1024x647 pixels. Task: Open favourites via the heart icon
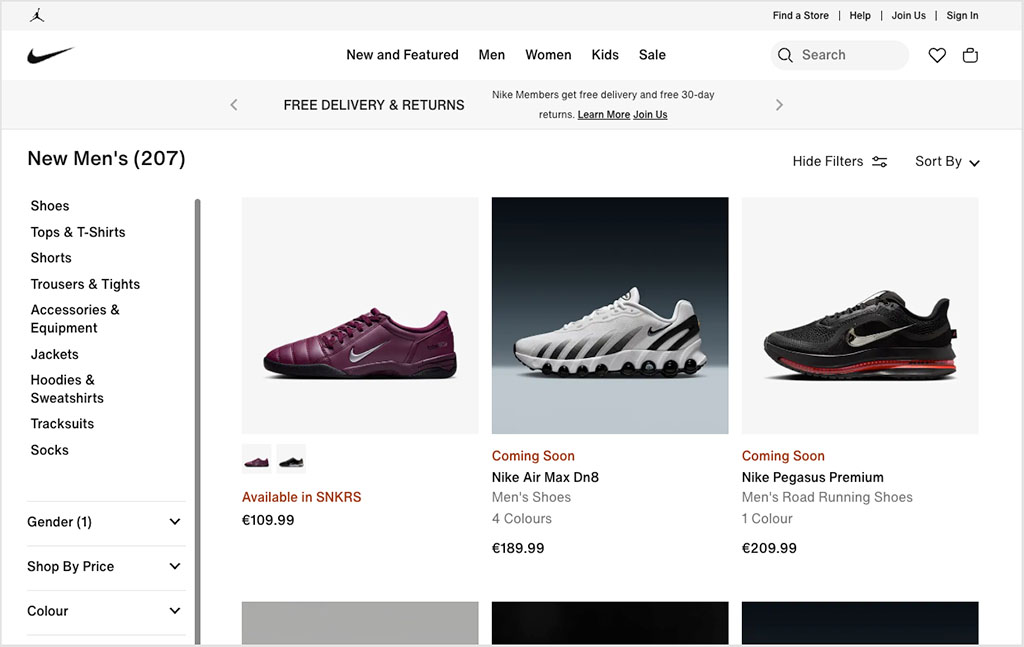[x=937, y=55]
